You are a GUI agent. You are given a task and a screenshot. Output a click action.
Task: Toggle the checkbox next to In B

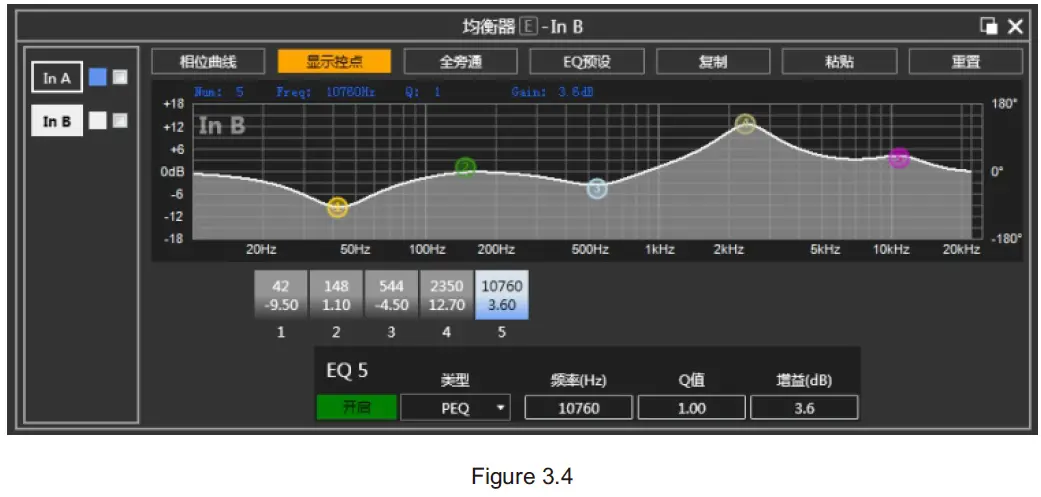click(x=120, y=120)
